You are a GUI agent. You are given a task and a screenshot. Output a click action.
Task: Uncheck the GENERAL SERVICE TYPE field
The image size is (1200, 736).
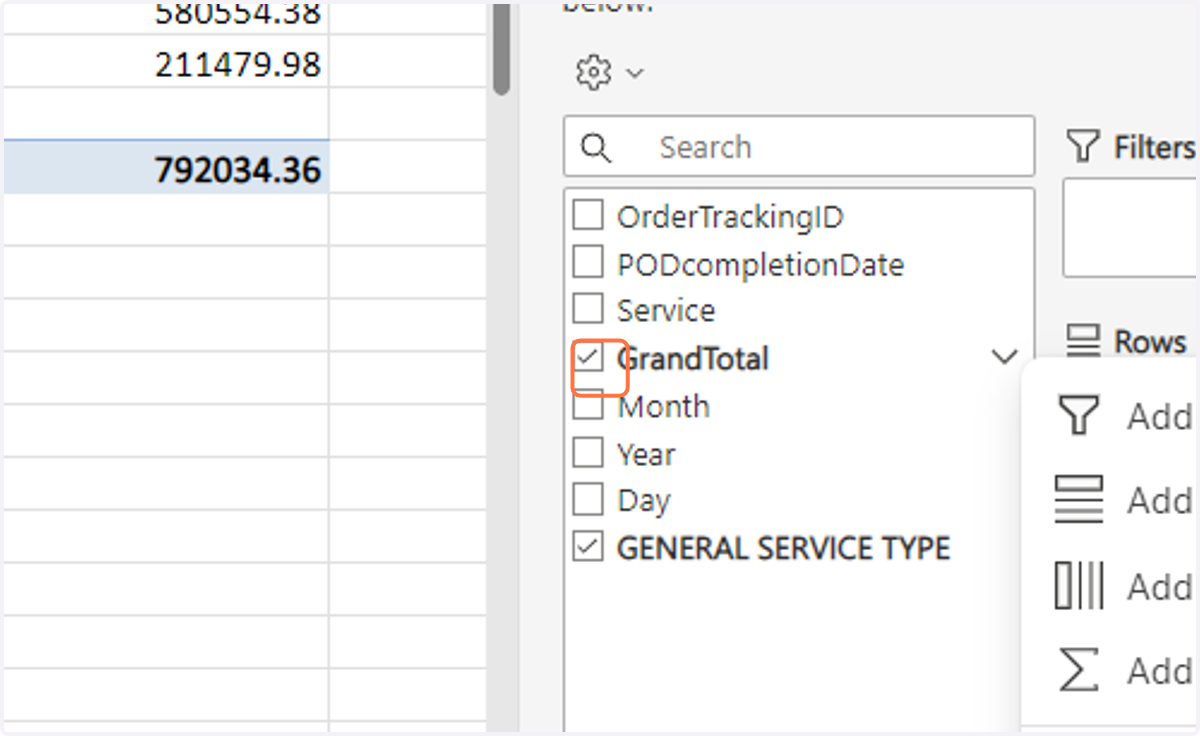tap(588, 547)
